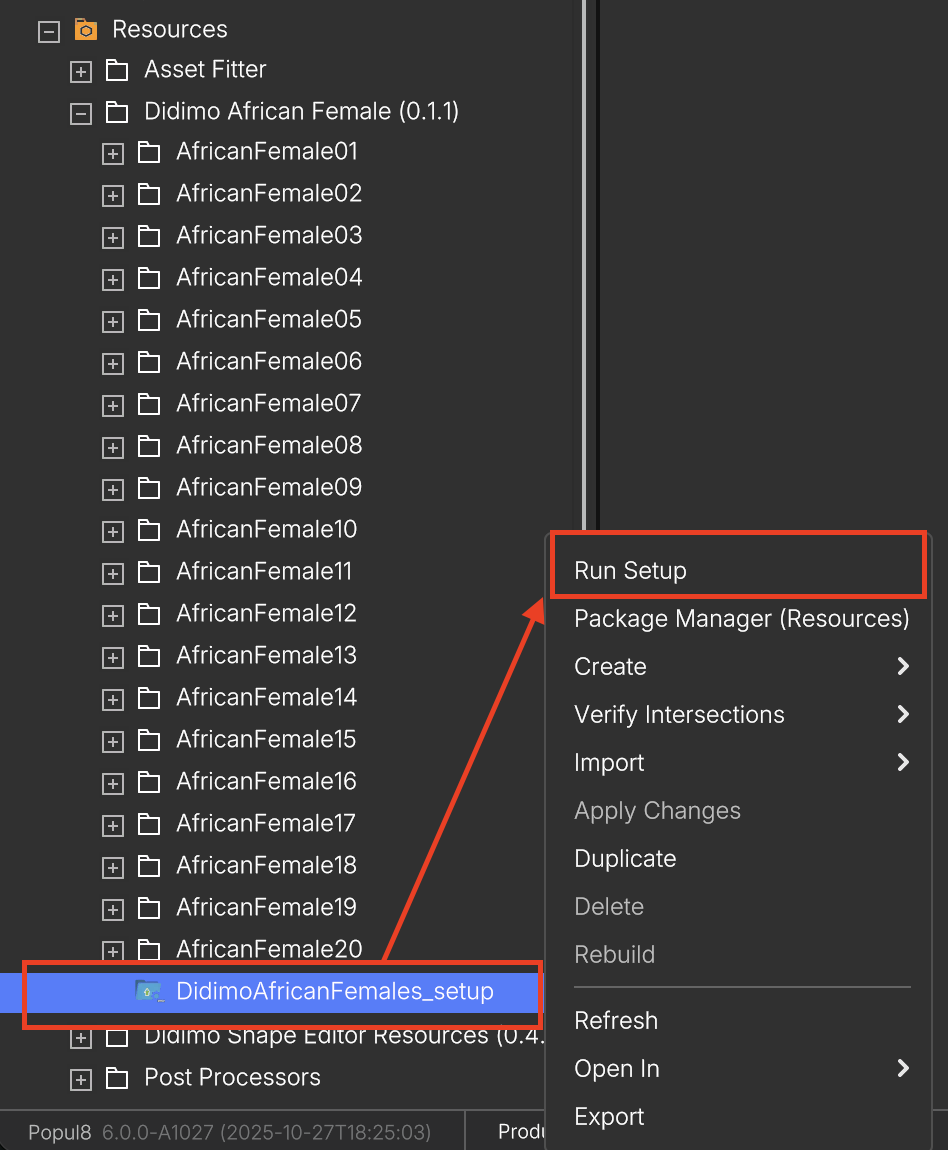Image resolution: width=948 pixels, height=1150 pixels.
Task: Click the AfricanFemale11 folder icon
Action: 149,572
